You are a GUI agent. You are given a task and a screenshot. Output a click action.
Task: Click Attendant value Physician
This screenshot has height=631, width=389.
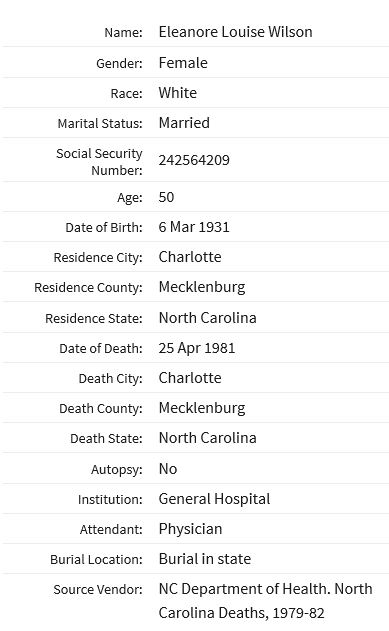190,529
